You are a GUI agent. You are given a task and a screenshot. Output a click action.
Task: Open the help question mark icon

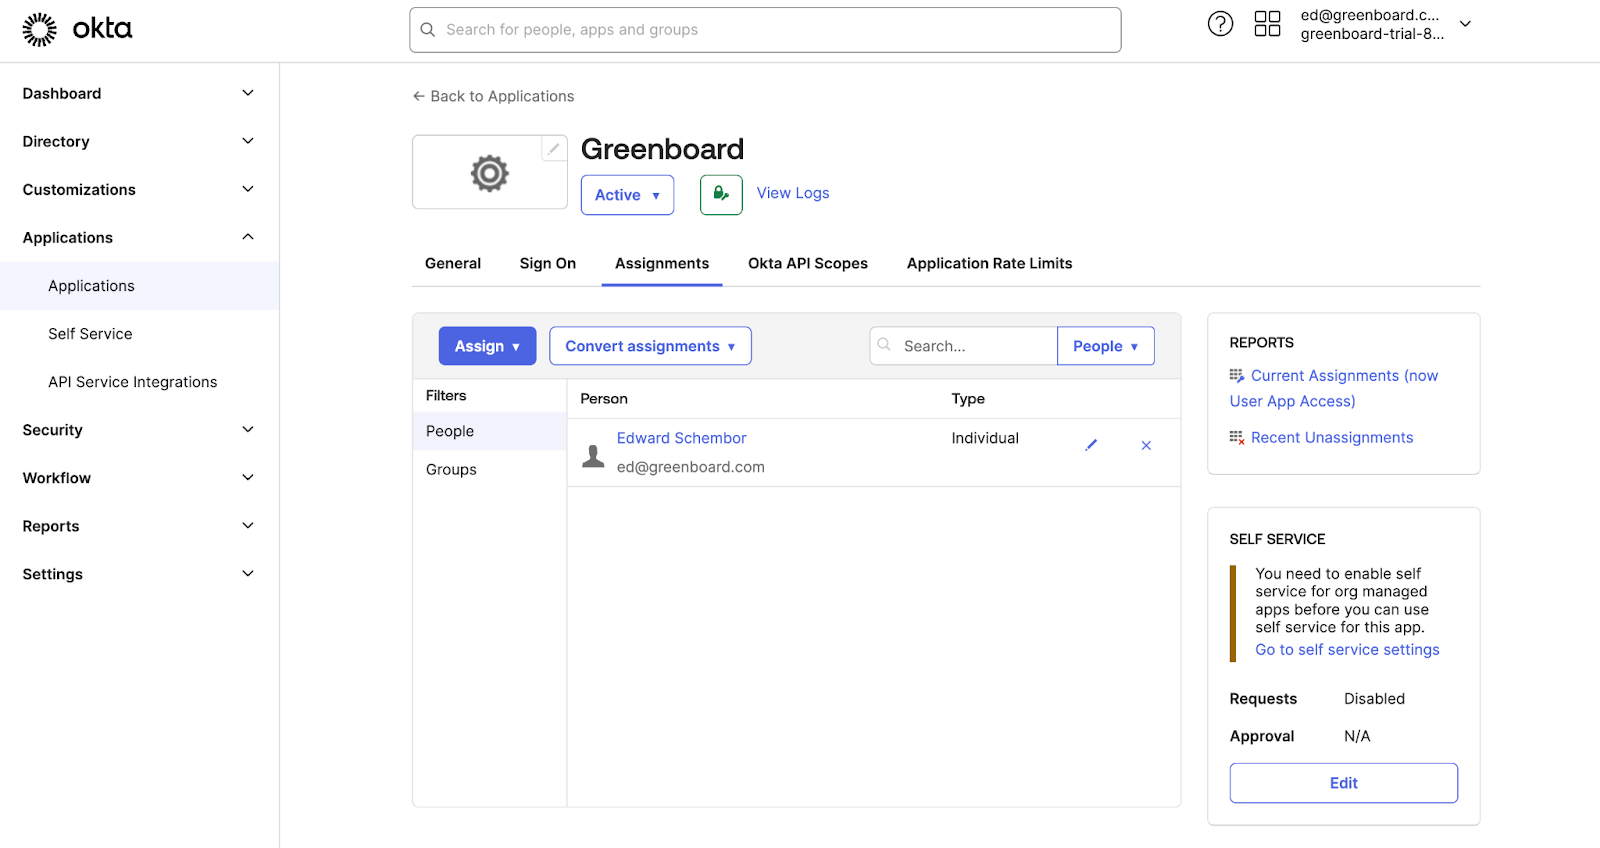1220,24
